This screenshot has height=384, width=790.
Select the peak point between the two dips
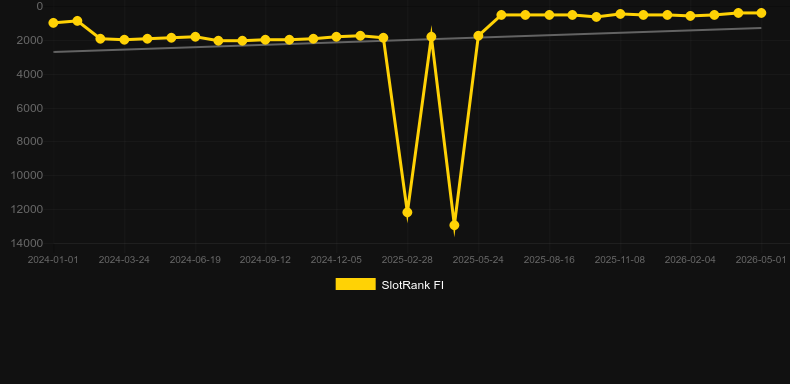pyautogui.click(x=431, y=36)
